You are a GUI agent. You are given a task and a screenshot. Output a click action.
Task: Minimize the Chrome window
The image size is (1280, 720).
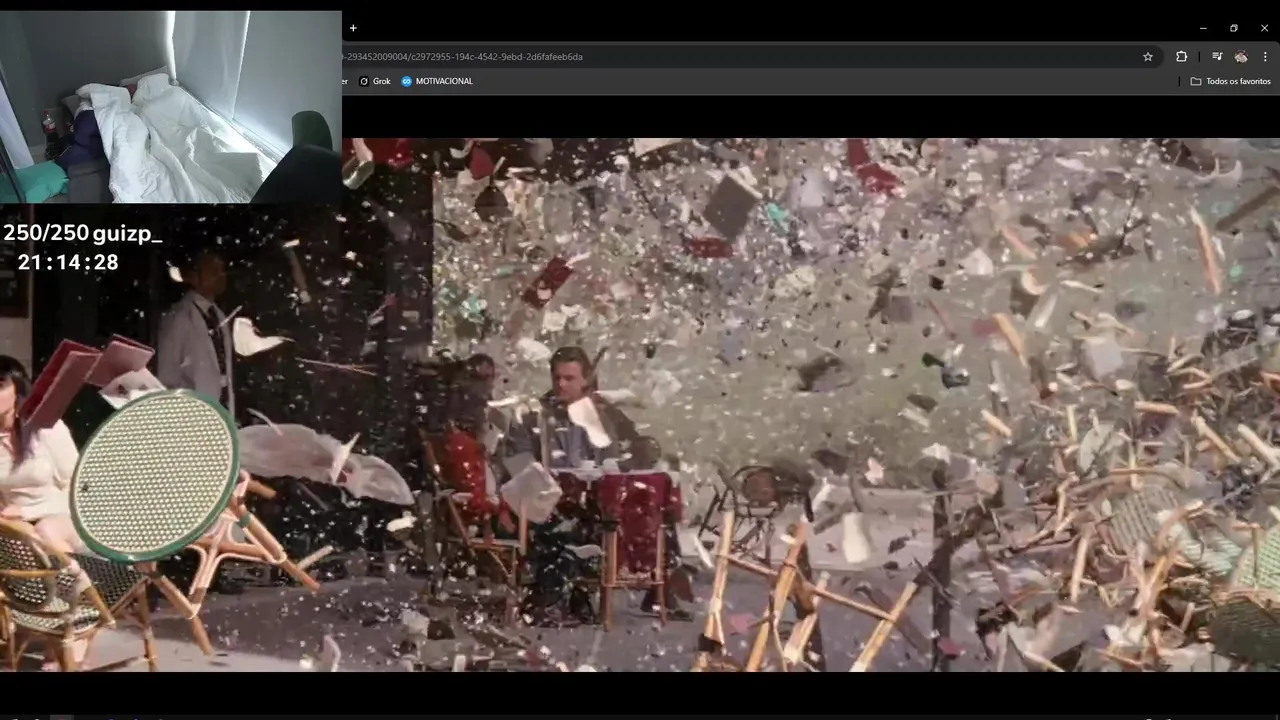[x=1203, y=28]
